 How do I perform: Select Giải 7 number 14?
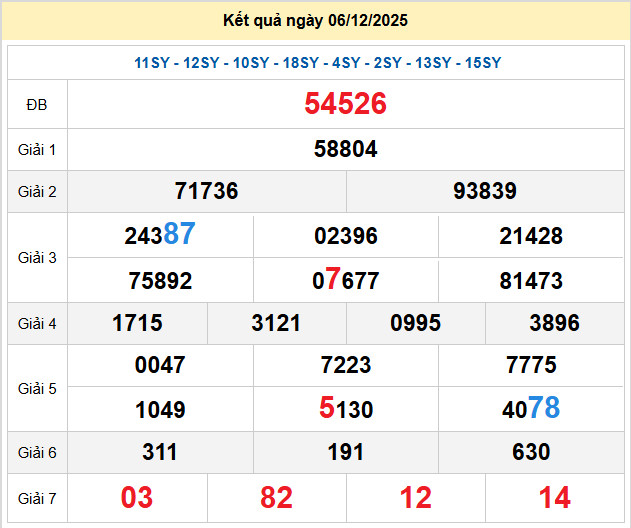(554, 497)
